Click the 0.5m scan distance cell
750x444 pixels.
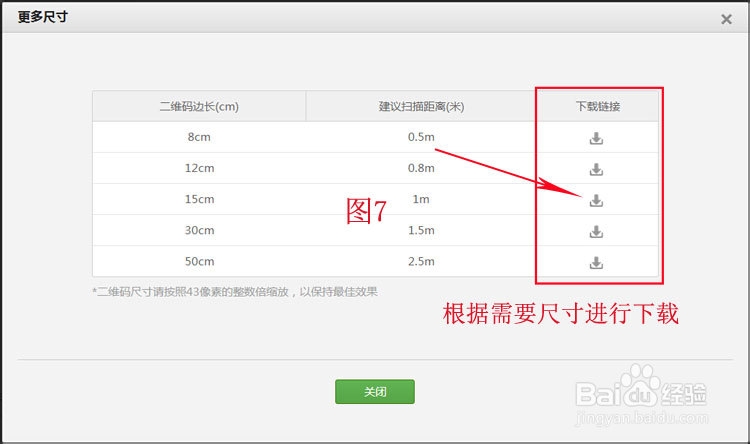click(421, 137)
